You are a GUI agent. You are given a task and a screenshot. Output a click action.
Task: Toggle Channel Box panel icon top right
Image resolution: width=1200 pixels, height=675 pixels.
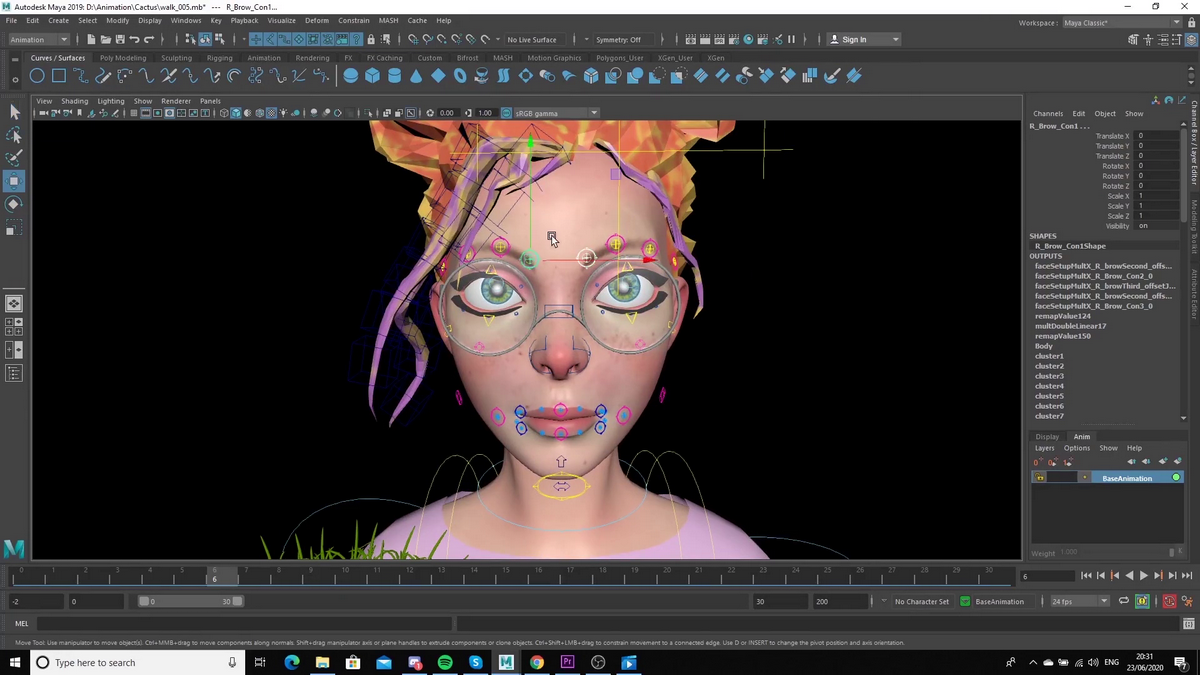(x=1192, y=40)
